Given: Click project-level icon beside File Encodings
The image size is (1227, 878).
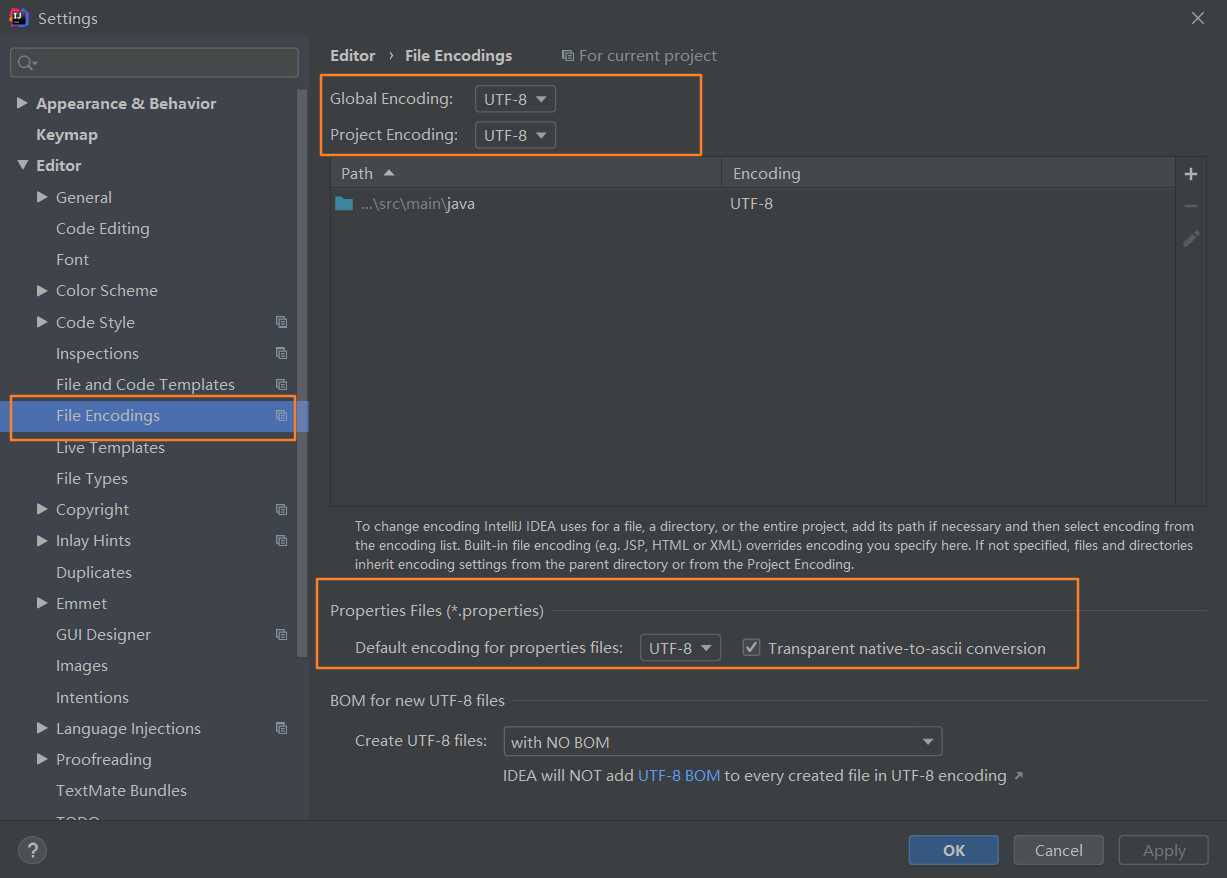Looking at the screenshot, I should click(282, 416).
